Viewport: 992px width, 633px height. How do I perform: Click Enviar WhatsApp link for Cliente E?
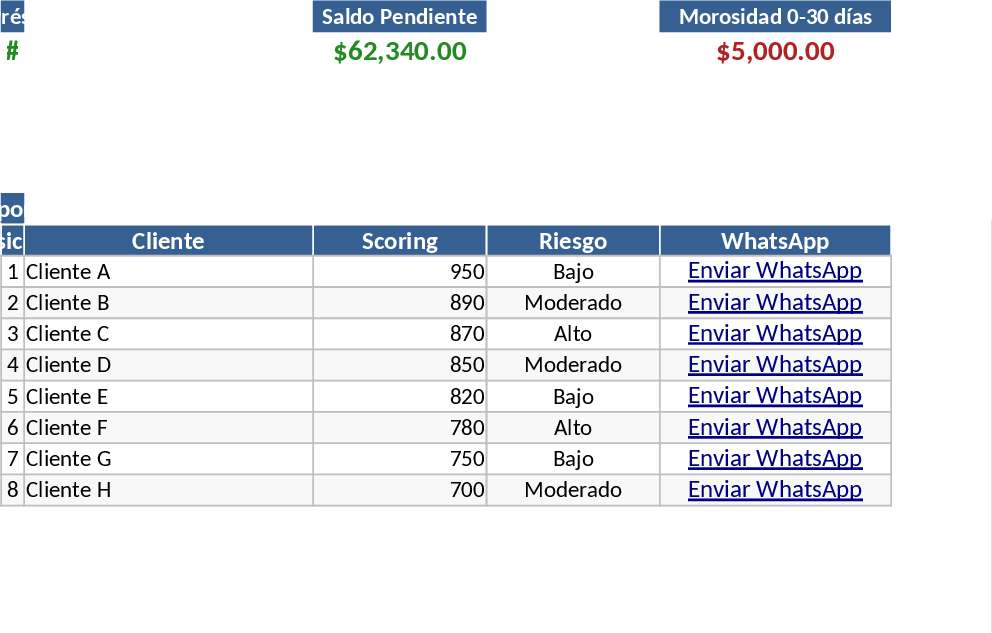point(774,396)
